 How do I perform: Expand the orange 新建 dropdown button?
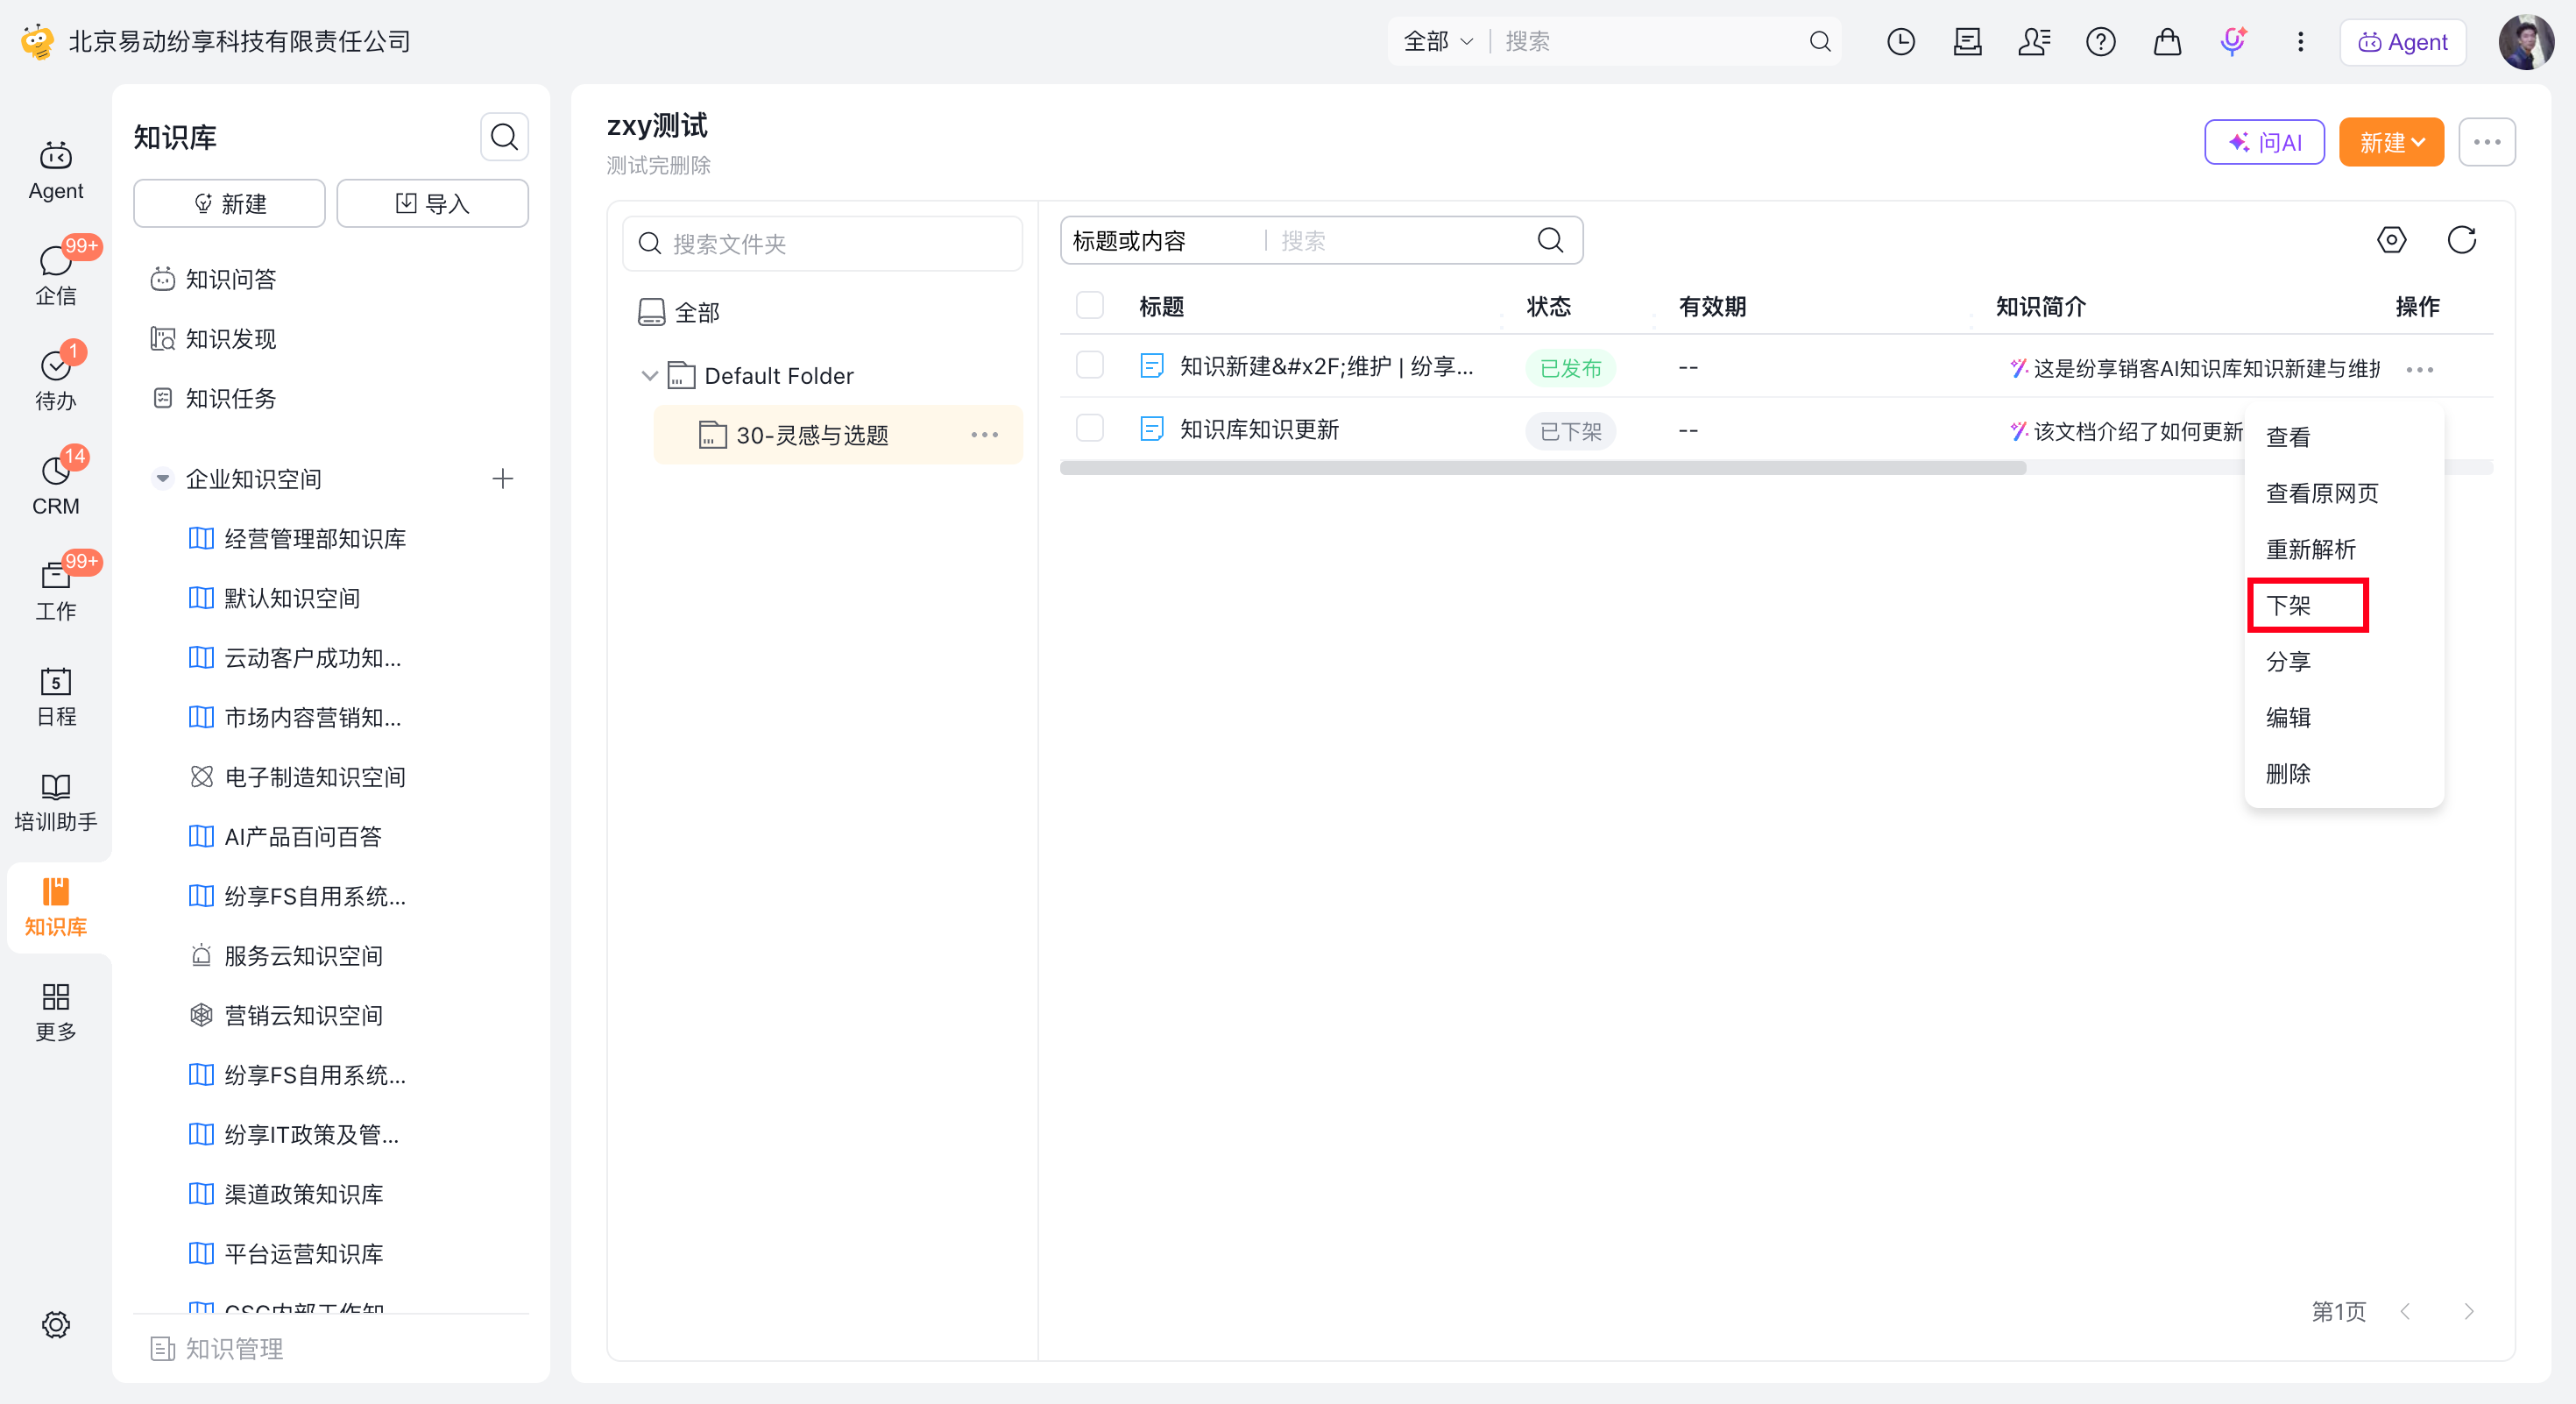tap(2391, 142)
